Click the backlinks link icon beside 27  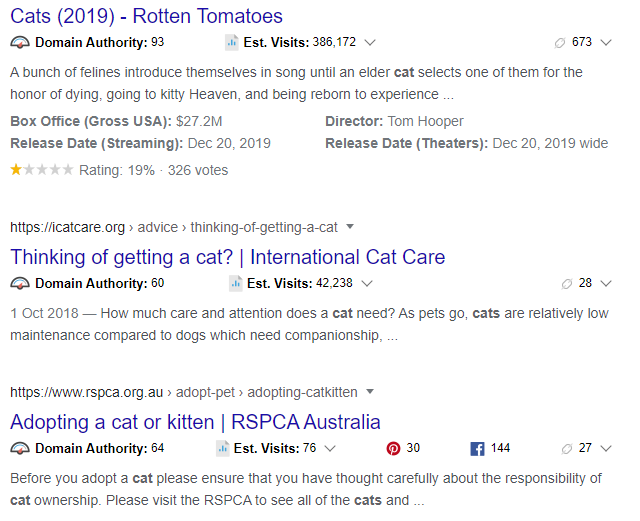tap(567, 449)
